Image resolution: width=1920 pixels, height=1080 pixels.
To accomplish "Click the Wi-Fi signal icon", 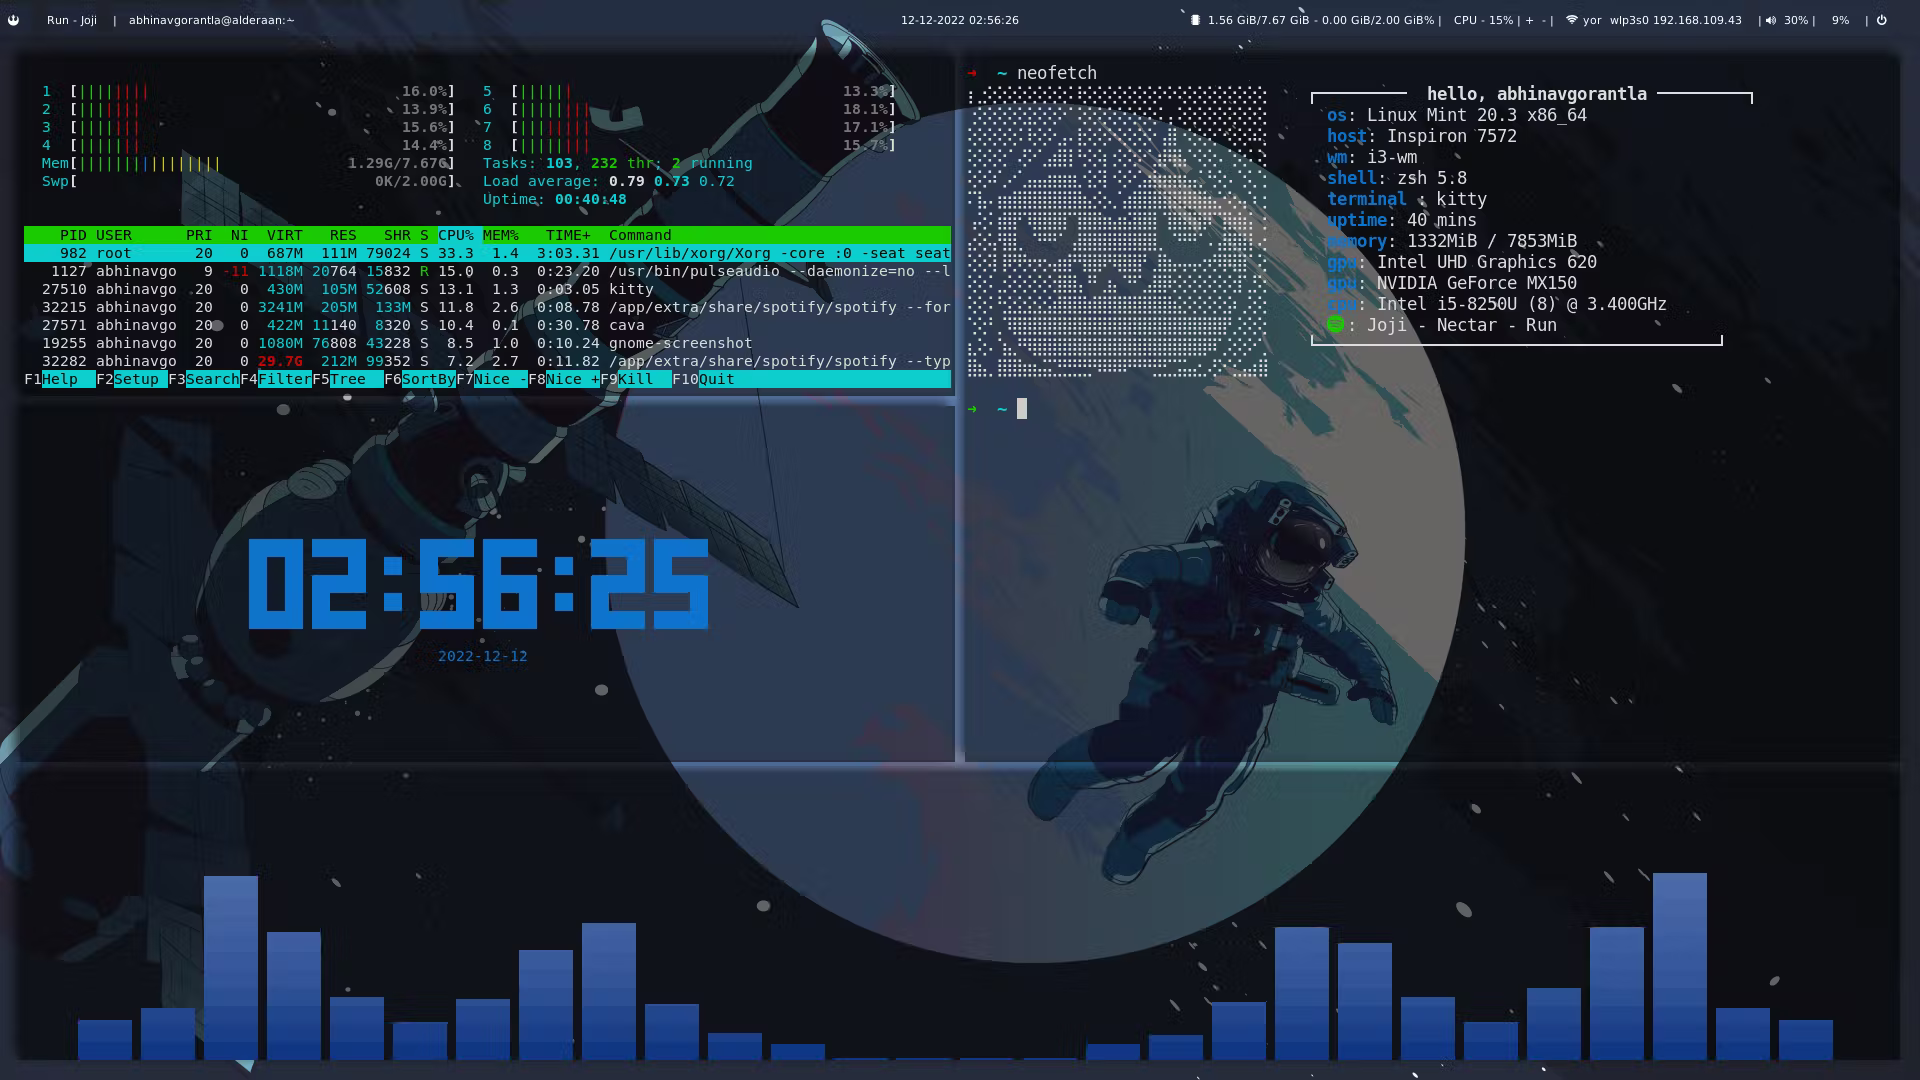I will pyautogui.click(x=1571, y=20).
